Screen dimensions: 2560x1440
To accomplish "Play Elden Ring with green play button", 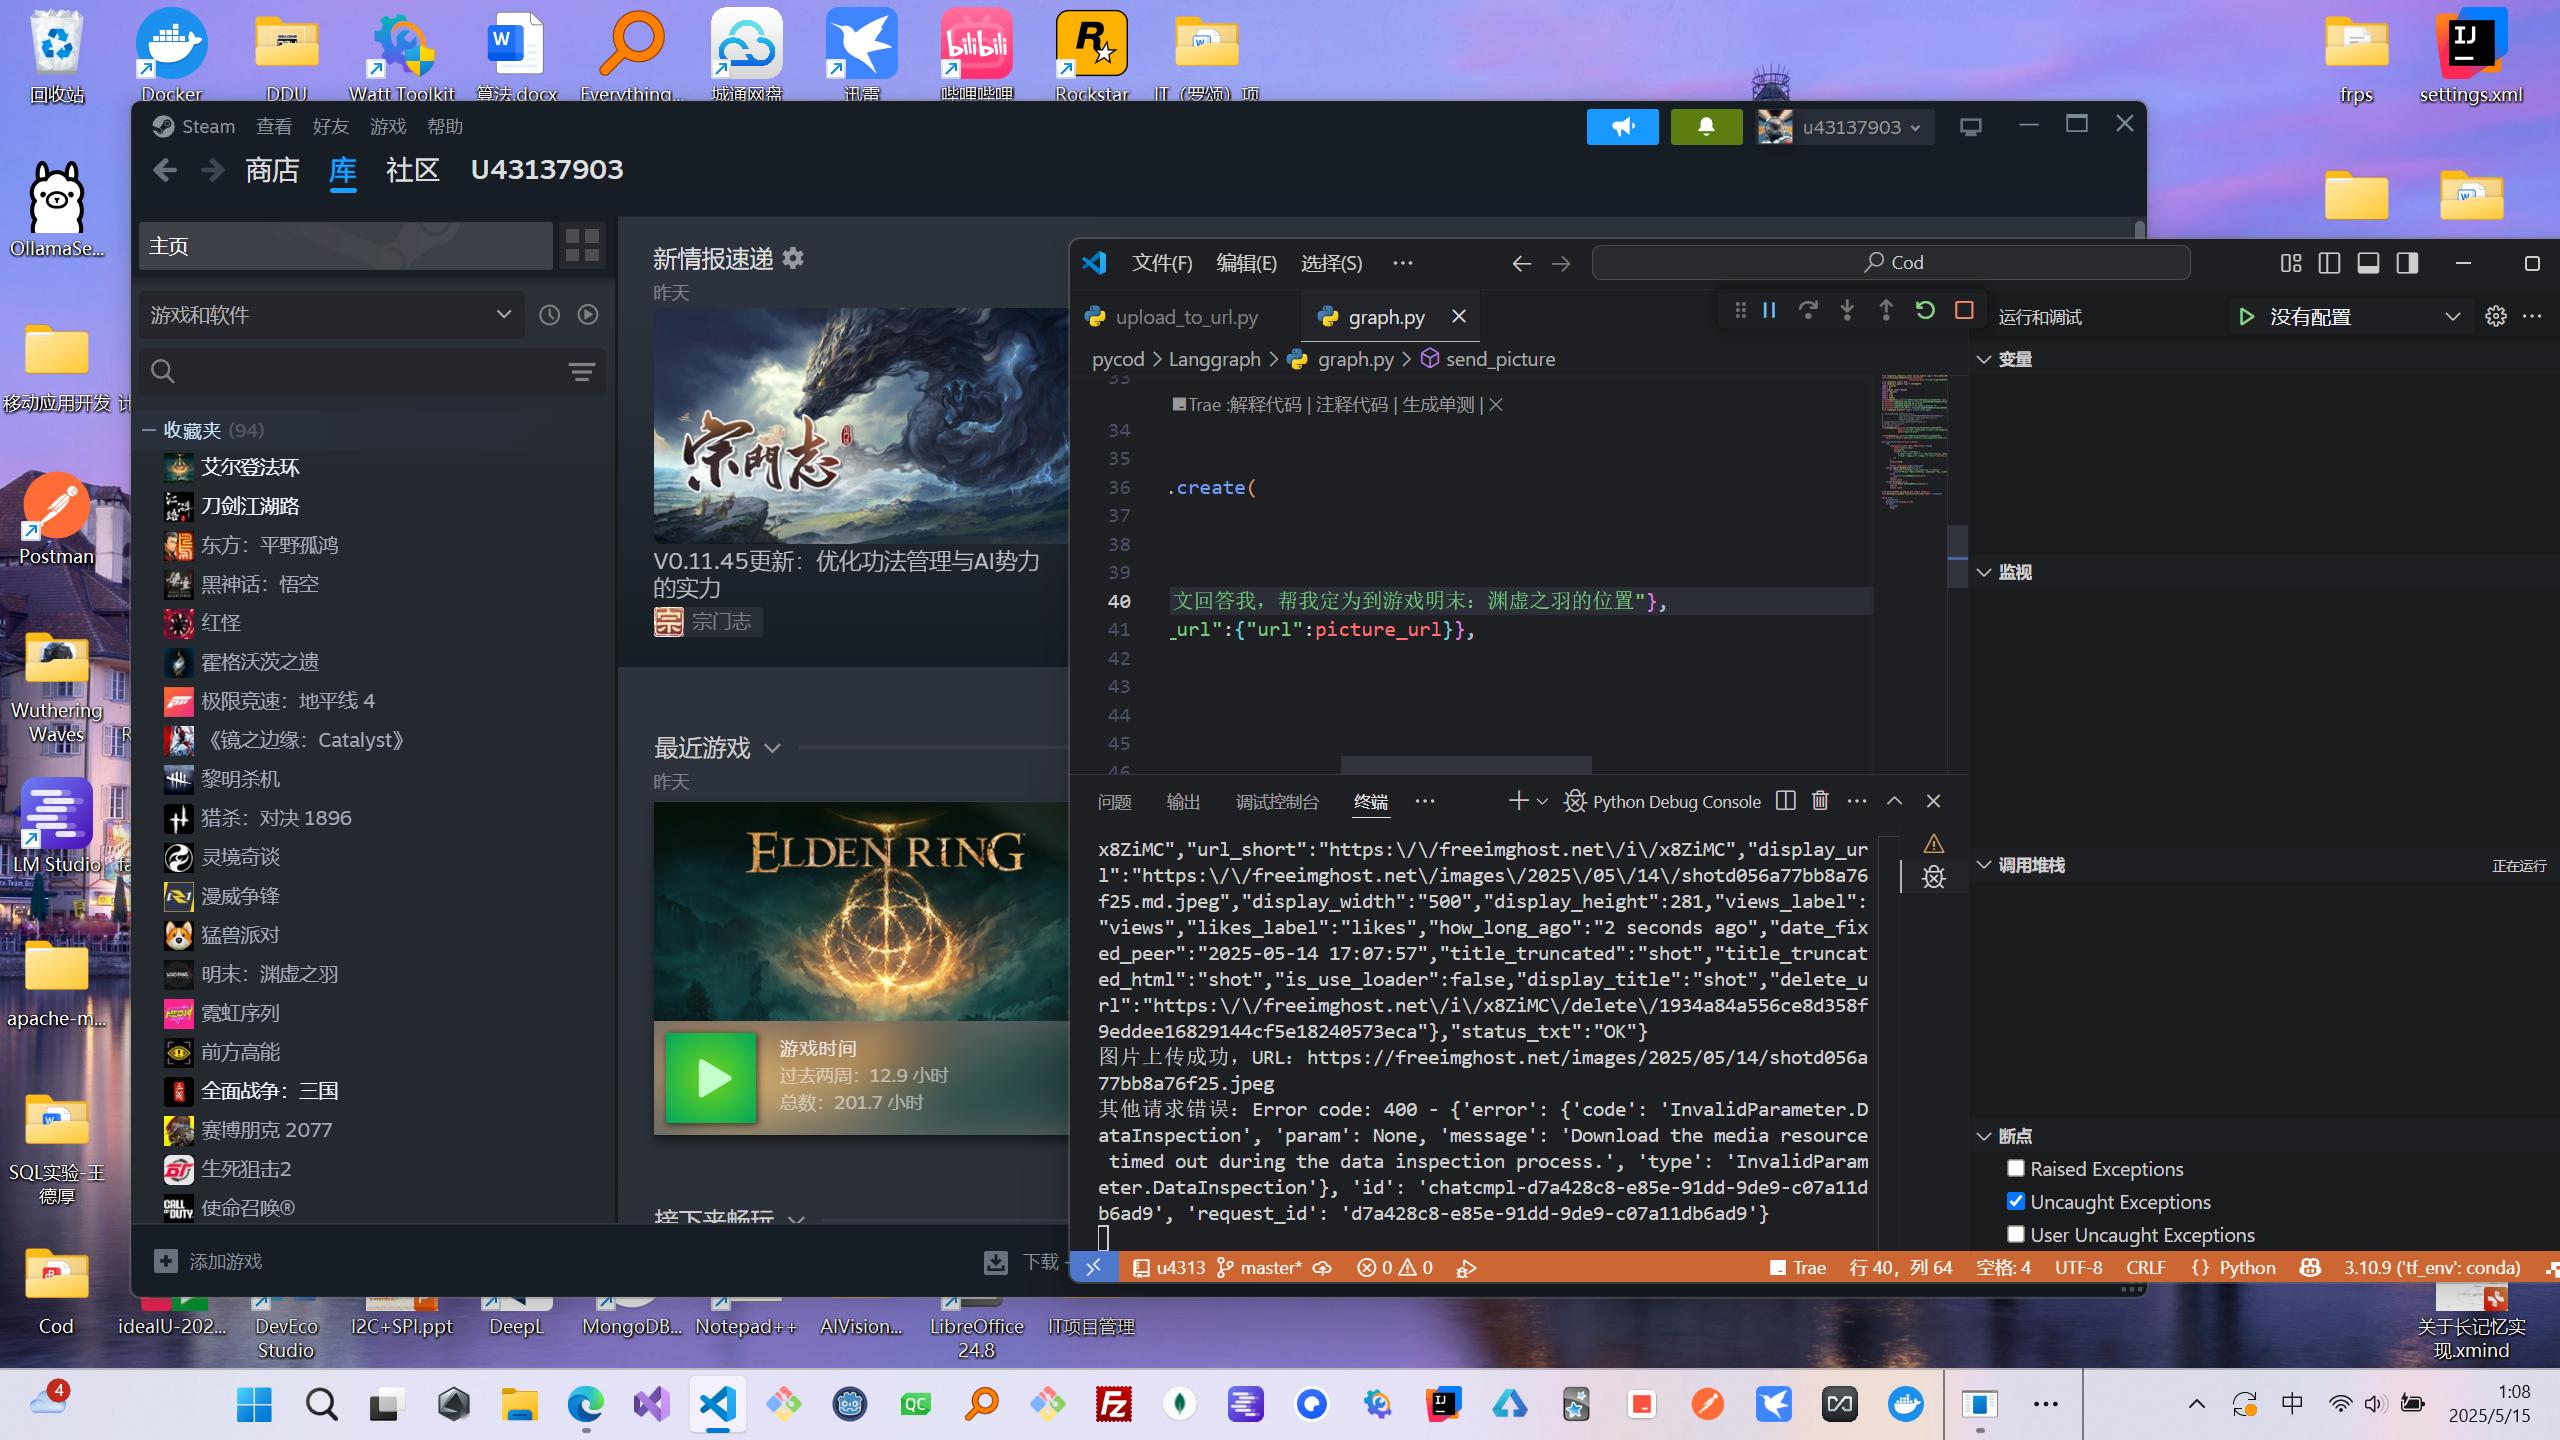I will (712, 1078).
